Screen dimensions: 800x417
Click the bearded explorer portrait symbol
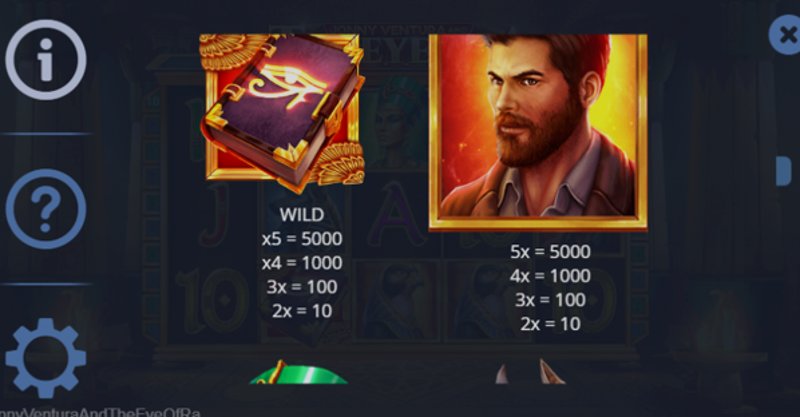click(x=538, y=133)
